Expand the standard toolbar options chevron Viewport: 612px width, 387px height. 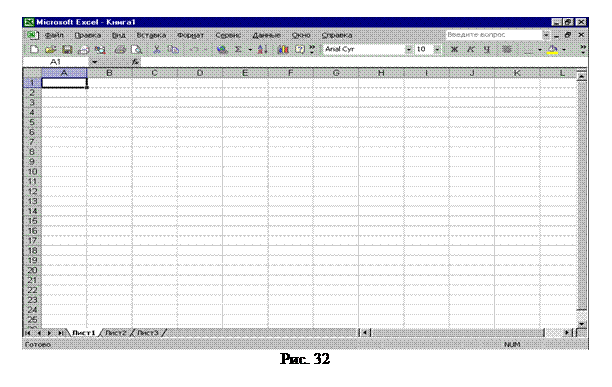[311, 49]
